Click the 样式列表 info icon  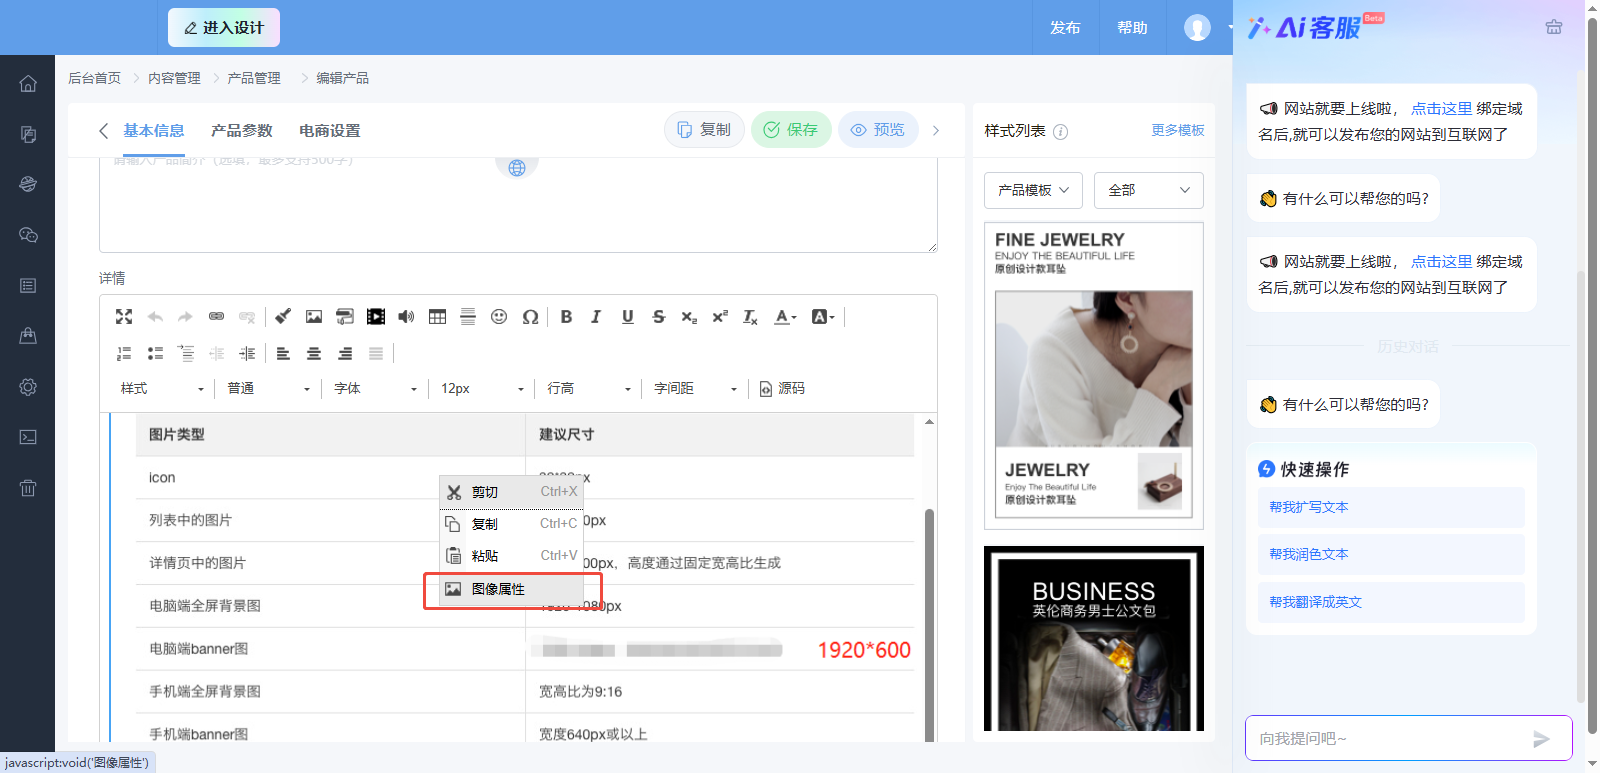(x=1061, y=132)
